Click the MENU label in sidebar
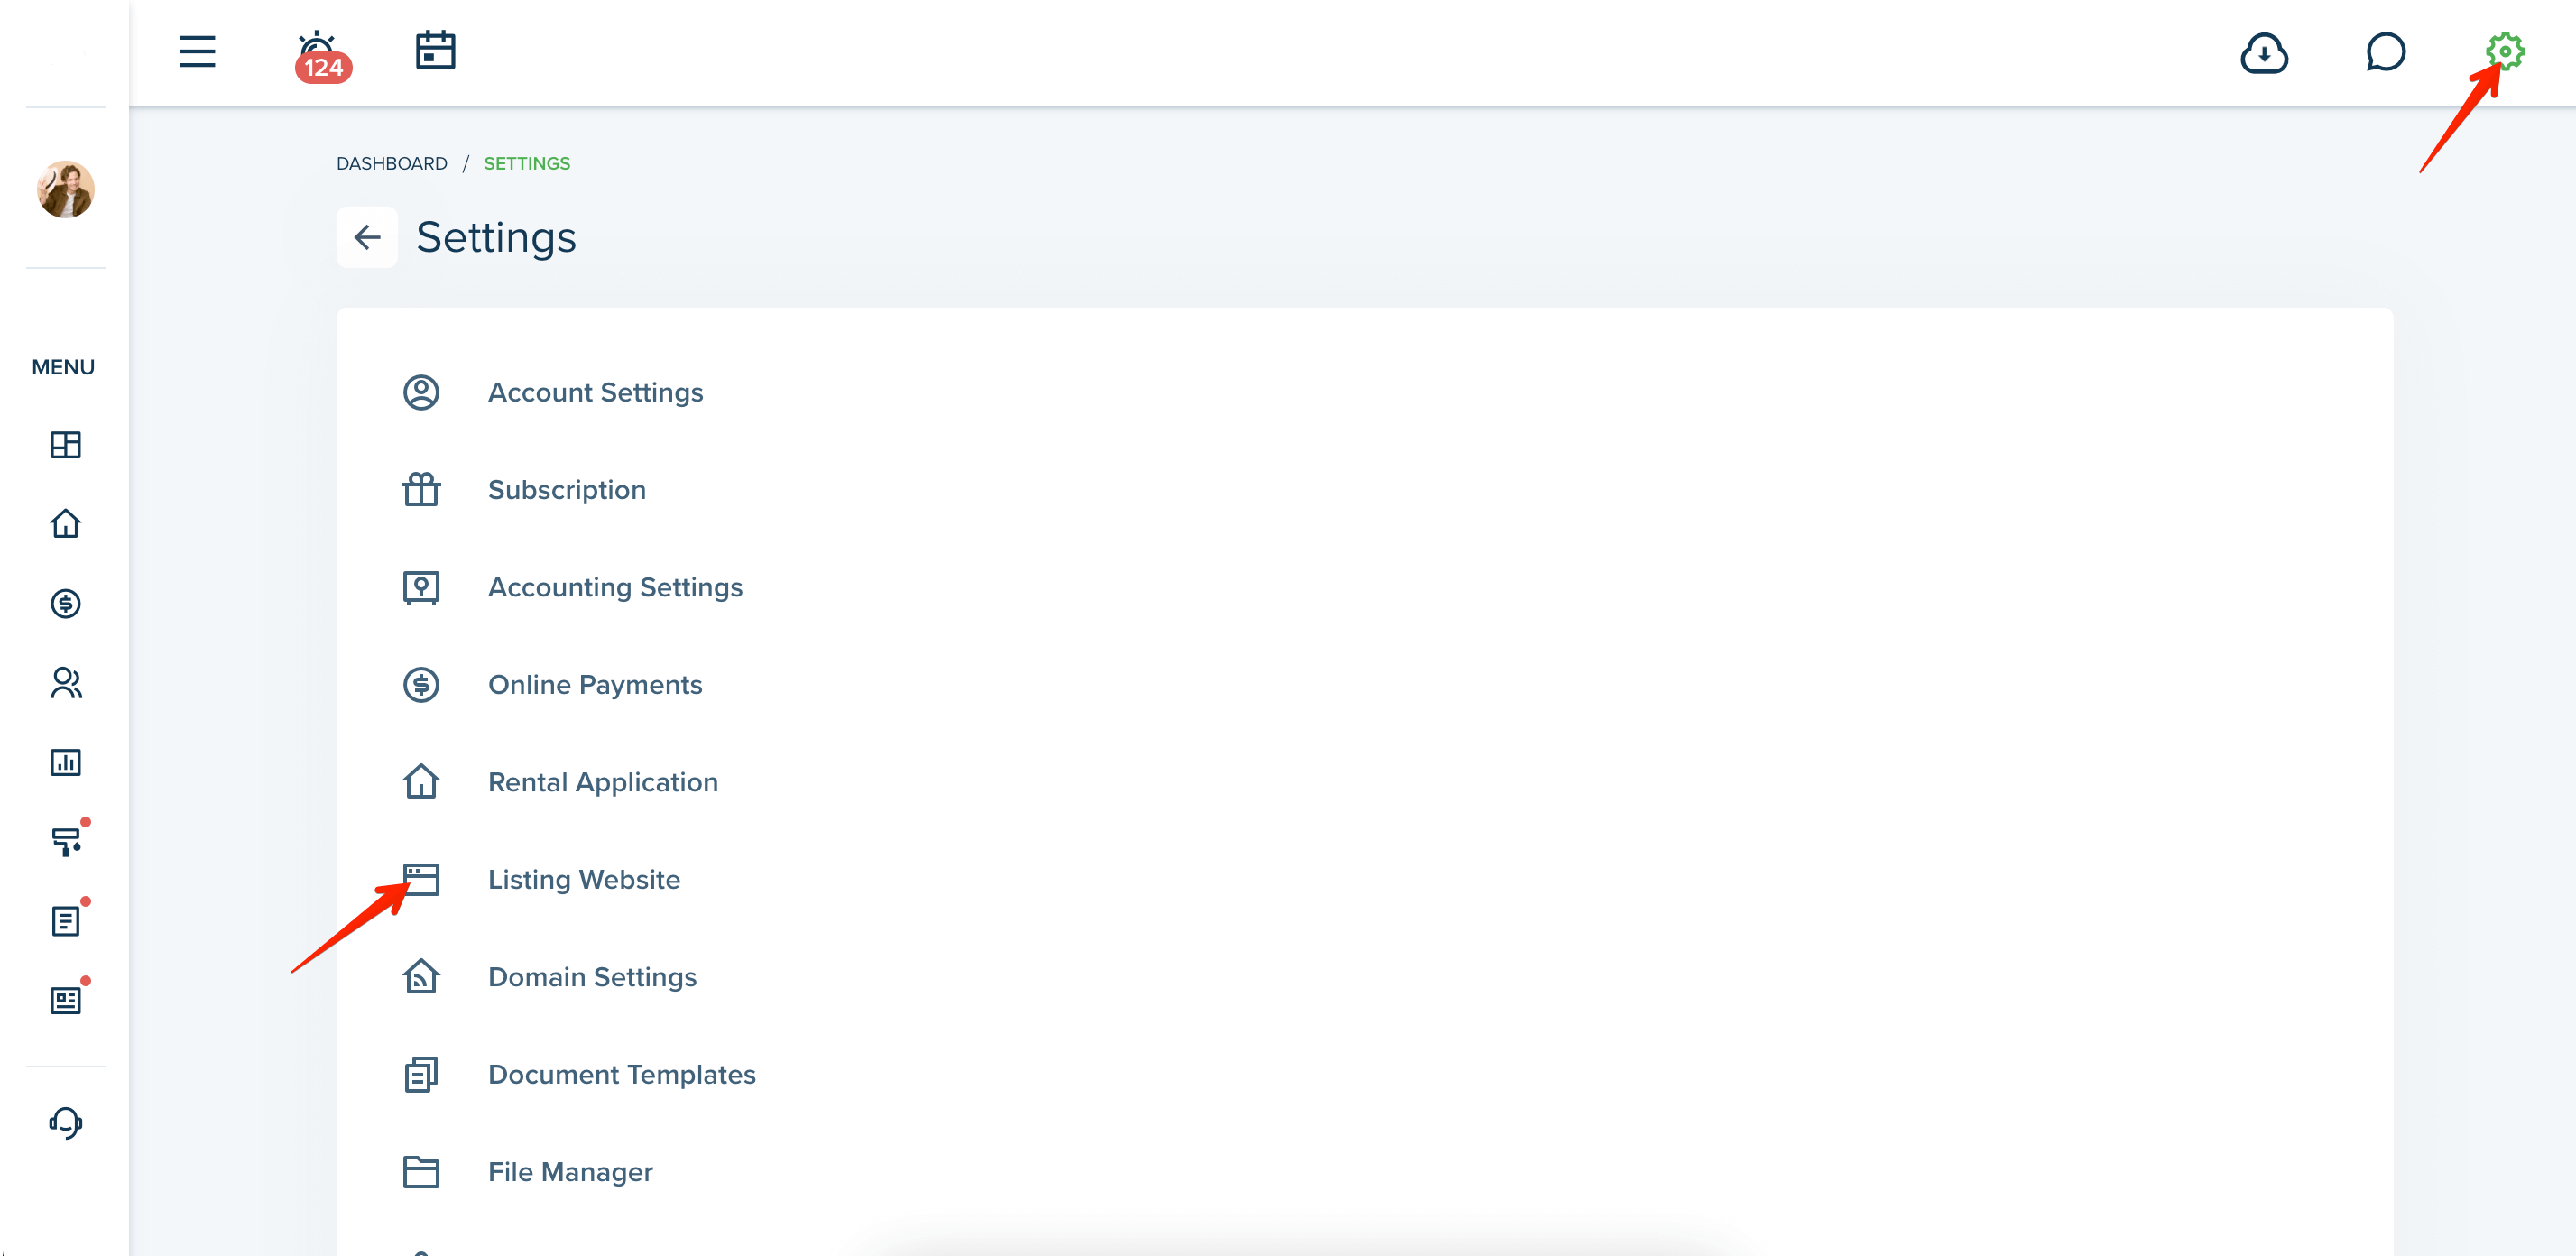The image size is (2576, 1256). tap(63, 367)
